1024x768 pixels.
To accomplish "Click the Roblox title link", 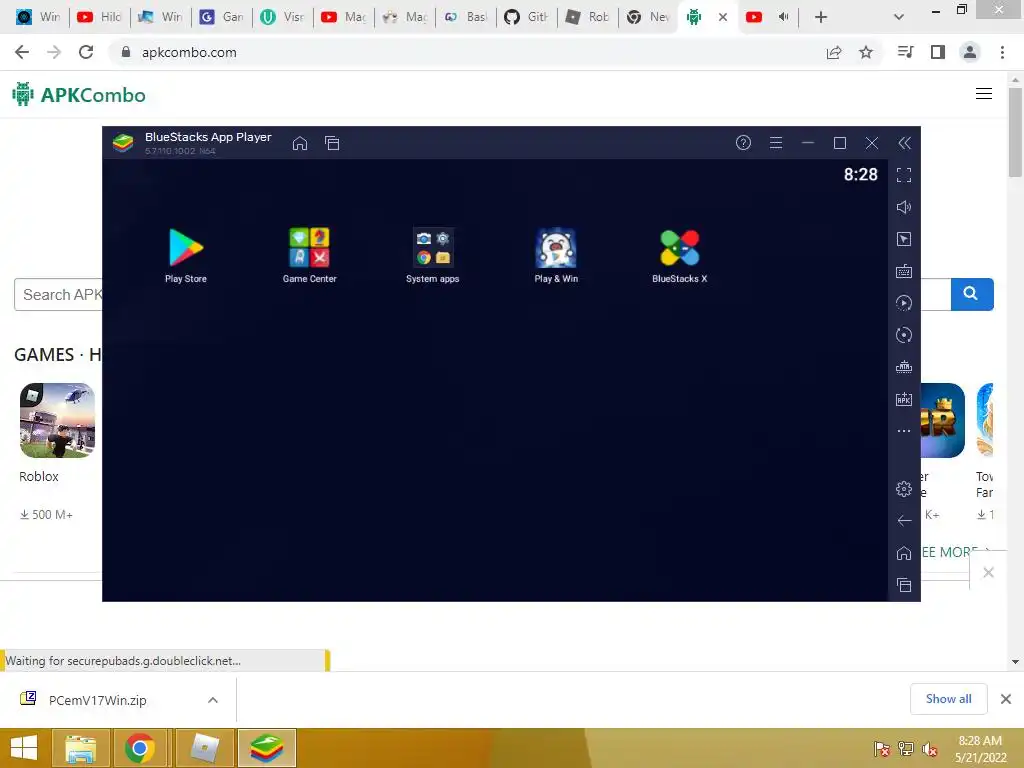I will (39, 477).
